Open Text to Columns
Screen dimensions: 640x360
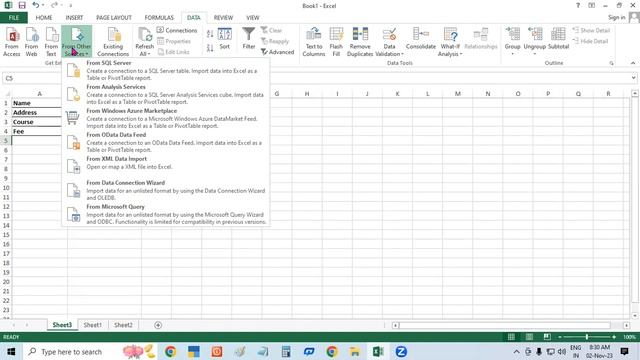[x=313, y=42]
